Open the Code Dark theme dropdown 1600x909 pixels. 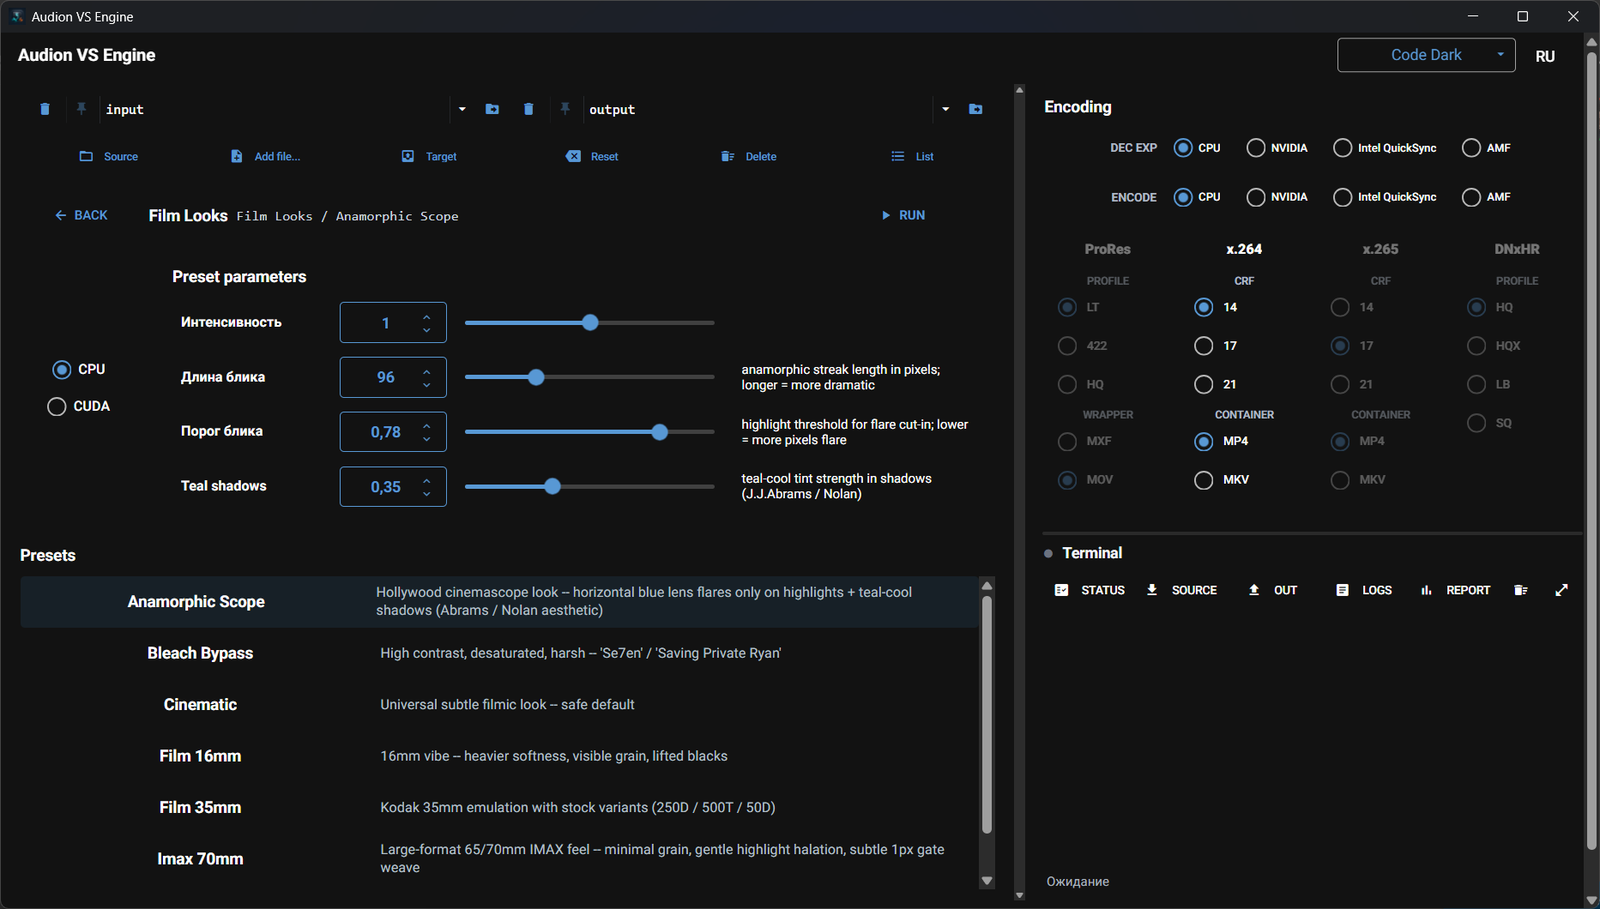pyautogui.click(x=1426, y=55)
